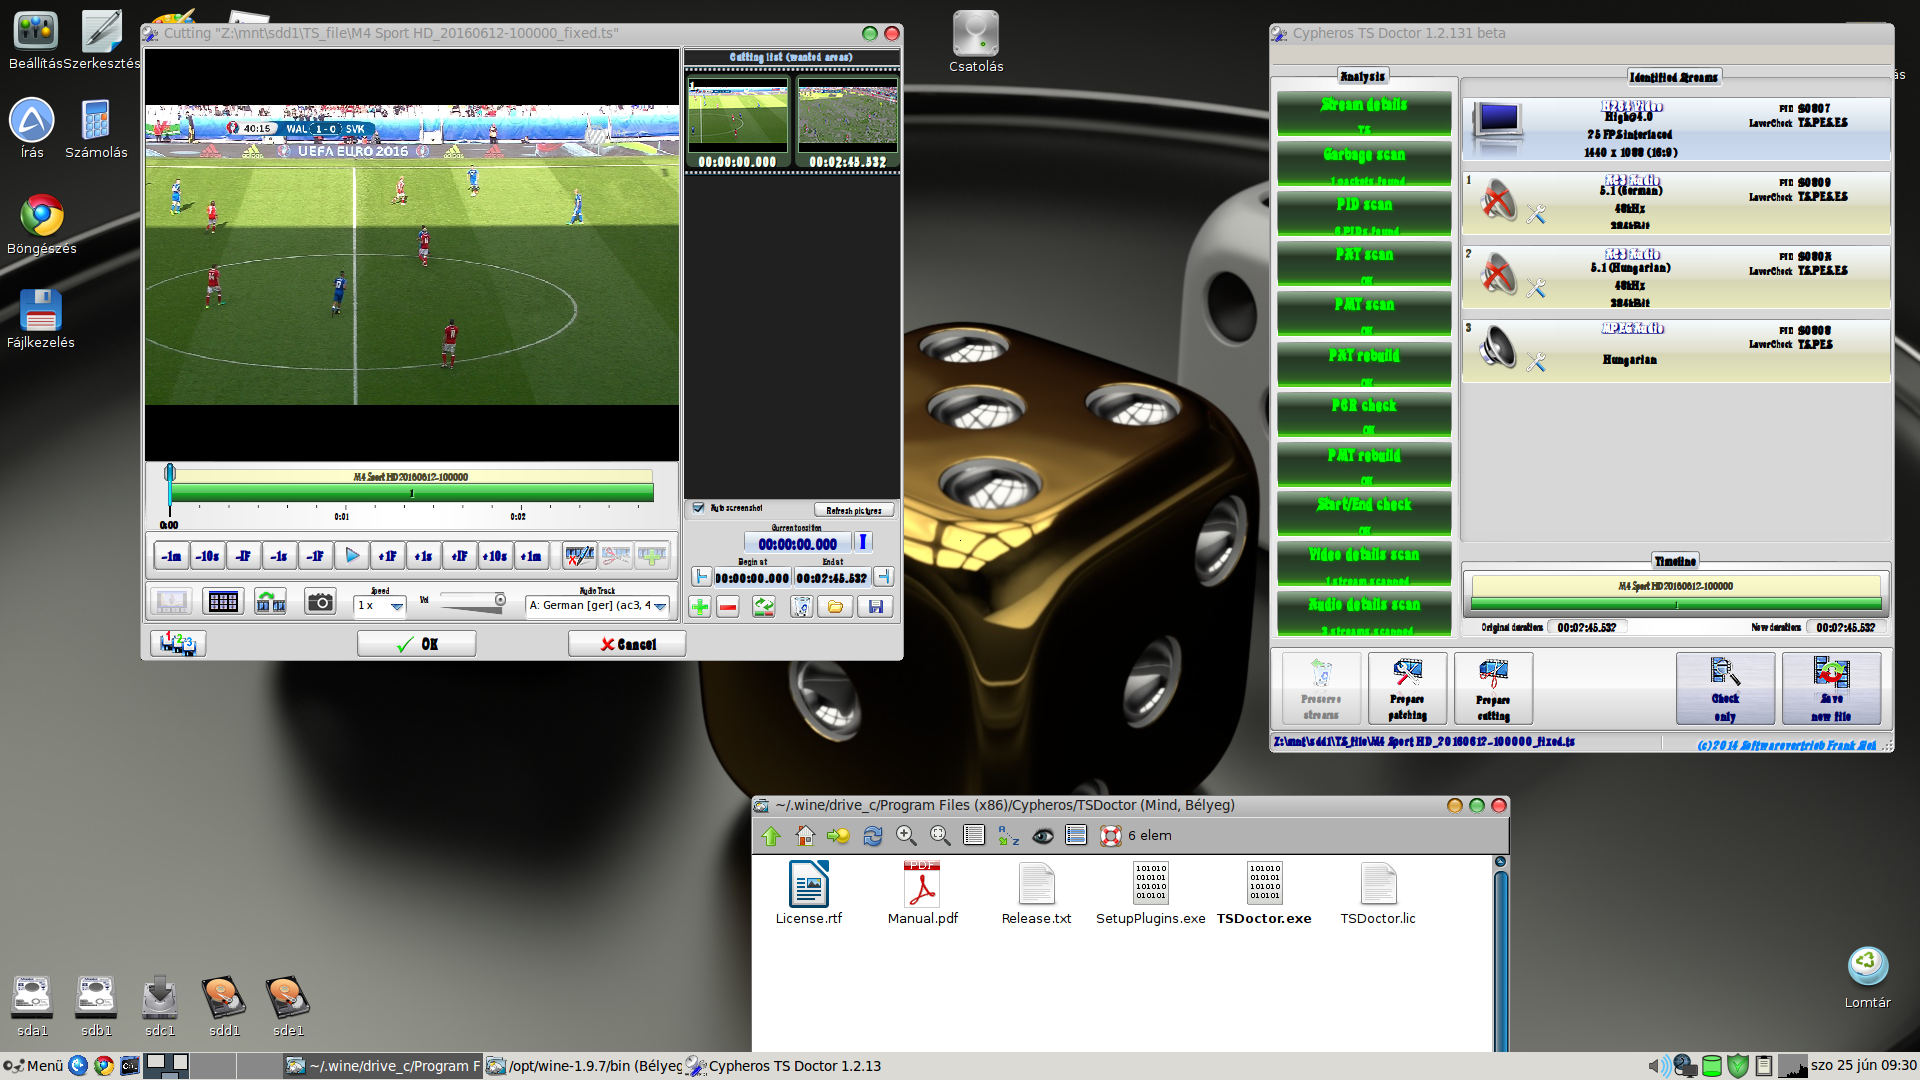Save the cut list with floppy icon
The image size is (1920, 1080).
(876, 607)
